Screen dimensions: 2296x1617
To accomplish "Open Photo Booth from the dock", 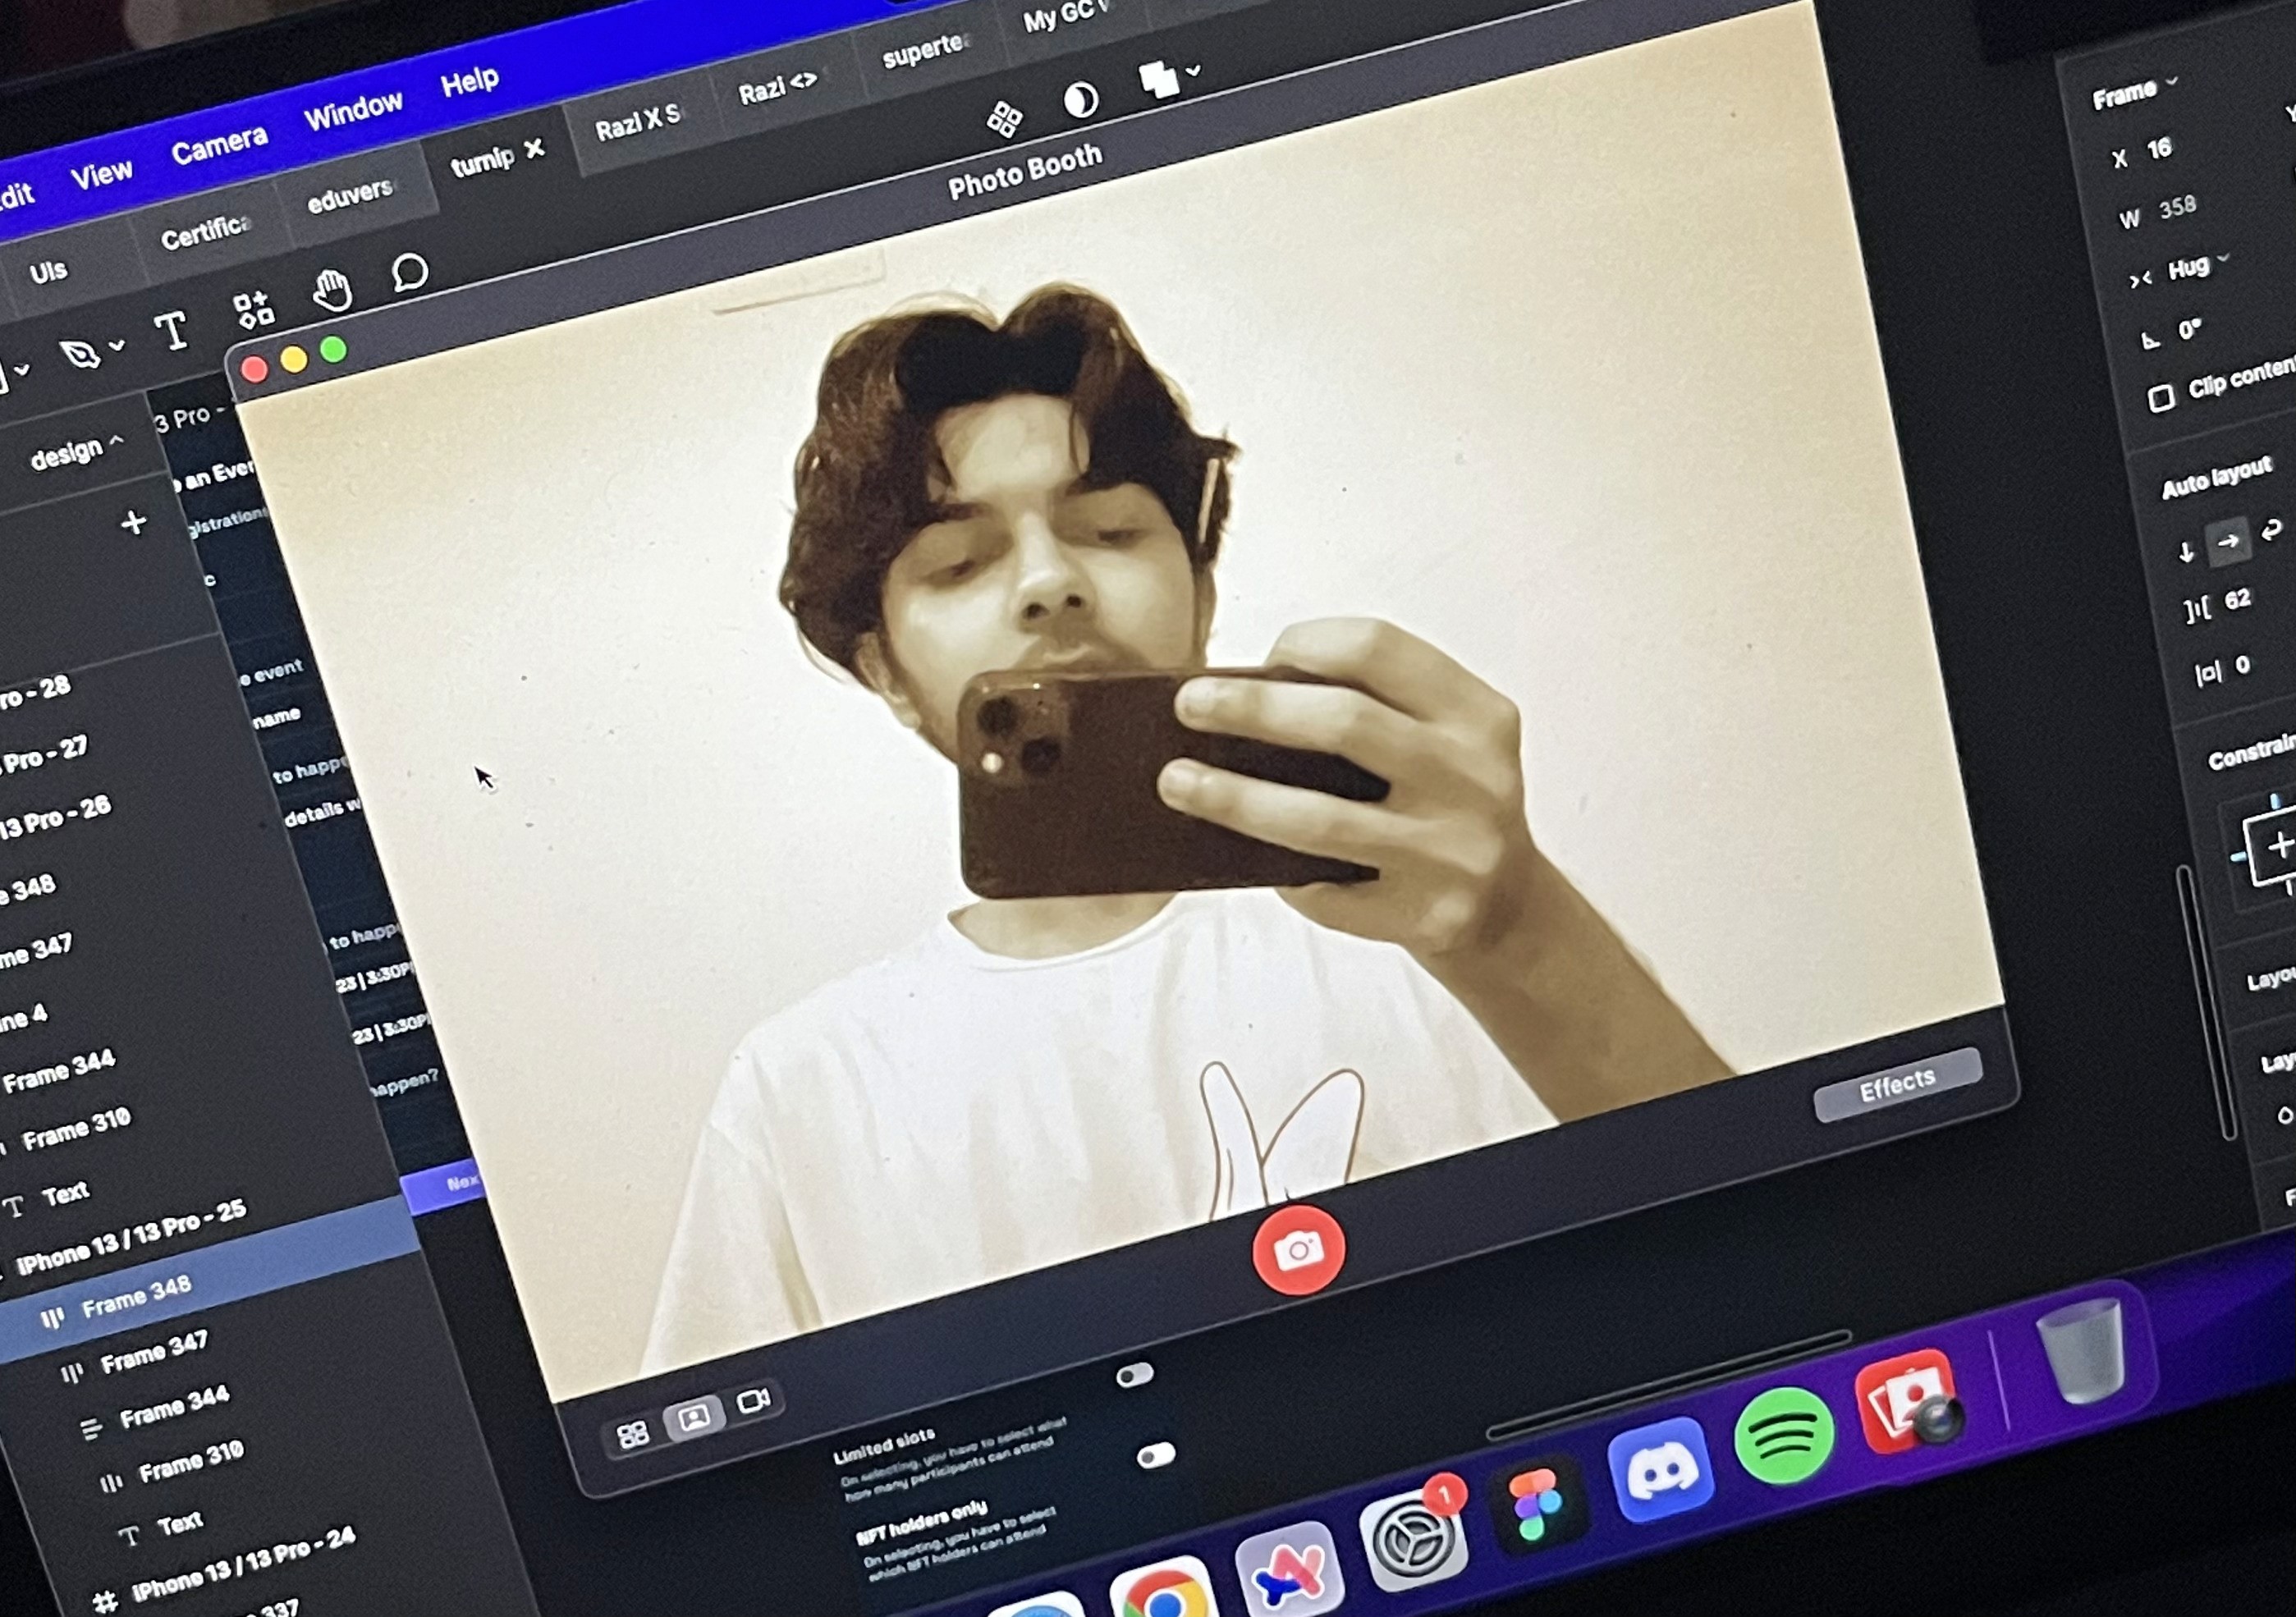I will coord(1907,1402).
